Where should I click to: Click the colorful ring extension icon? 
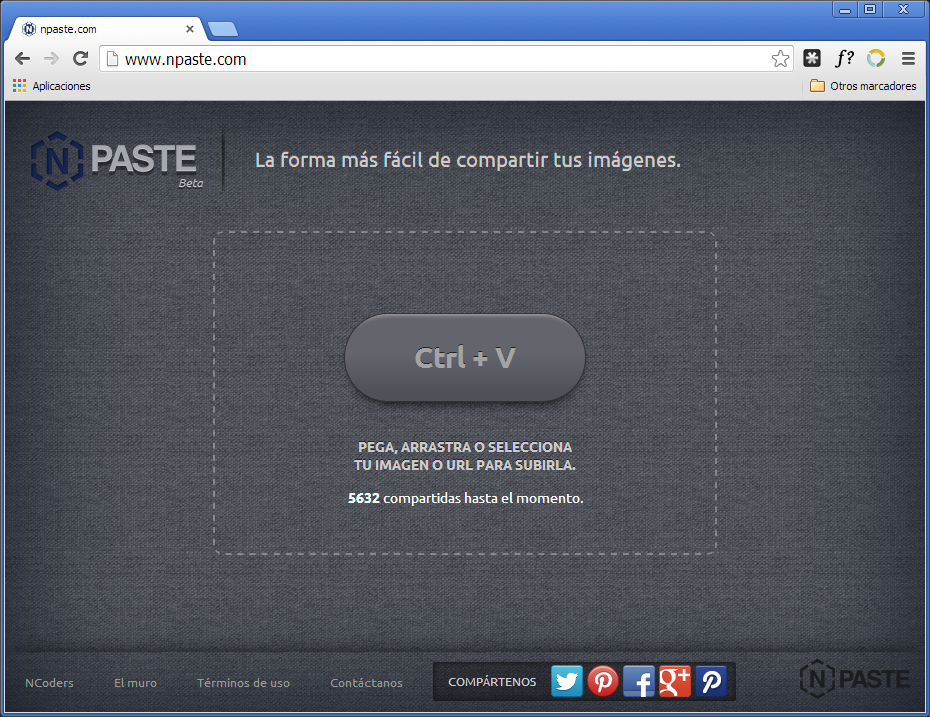point(876,58)
